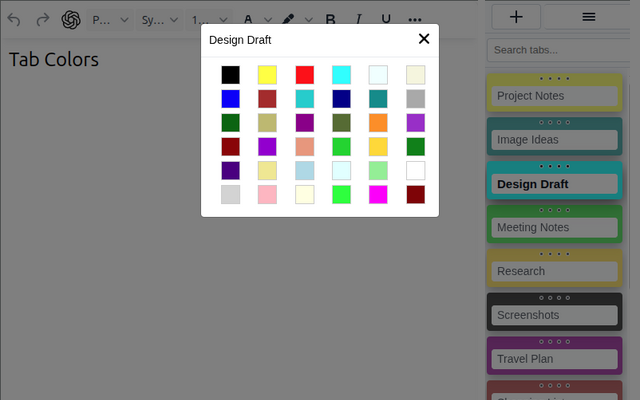Expand the text color options arrow
The height and width of the screenshot is (400, 640).
pyautogui.click(x=268, y=20)
